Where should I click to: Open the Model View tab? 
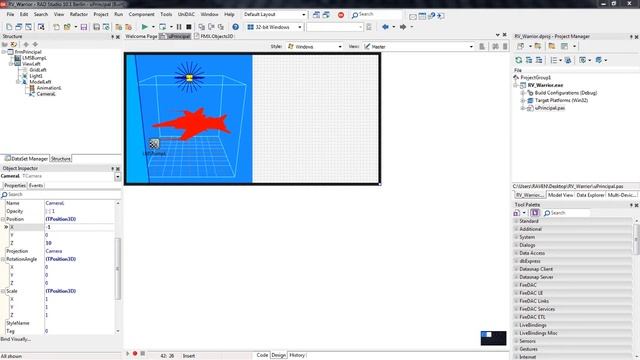pyautogui.click(x=560, y=195)
